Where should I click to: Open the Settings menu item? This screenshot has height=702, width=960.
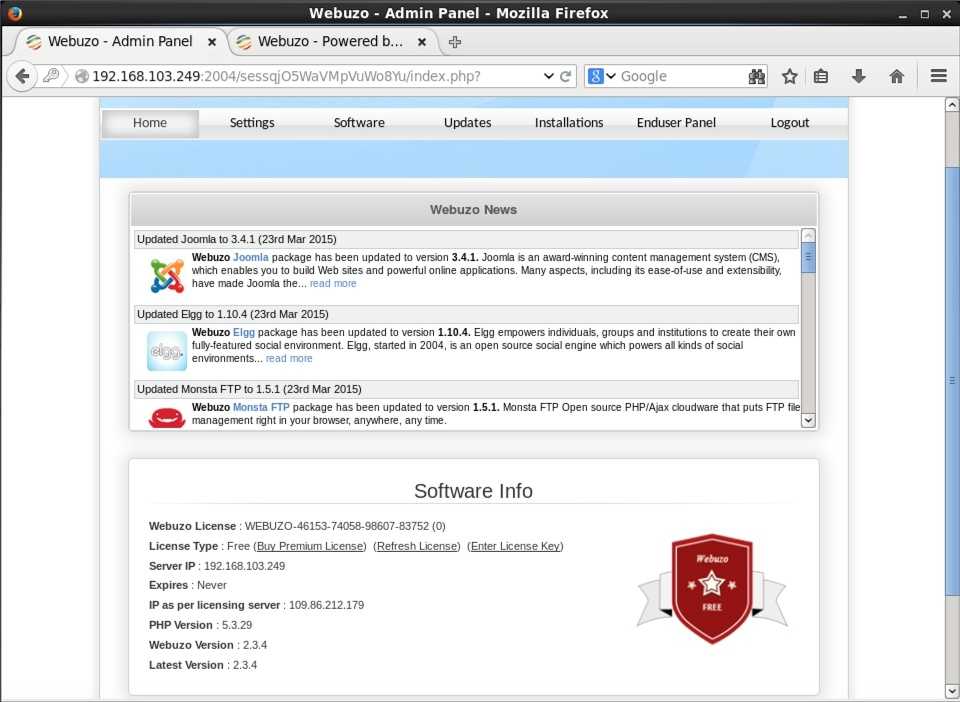pos(252,123)
